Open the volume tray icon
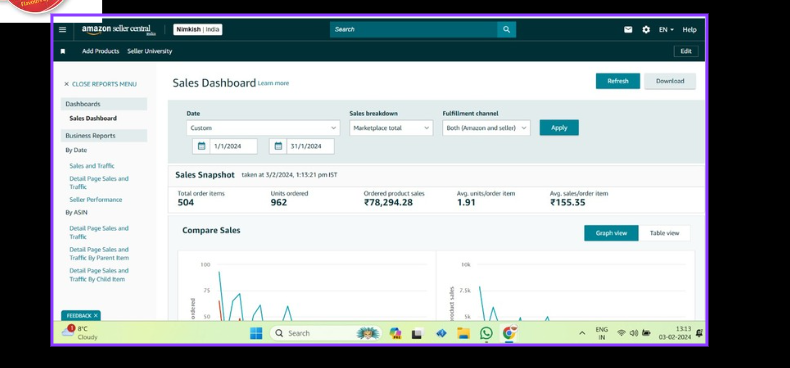The height and width of the screenshot is (368, 790). 634,333
